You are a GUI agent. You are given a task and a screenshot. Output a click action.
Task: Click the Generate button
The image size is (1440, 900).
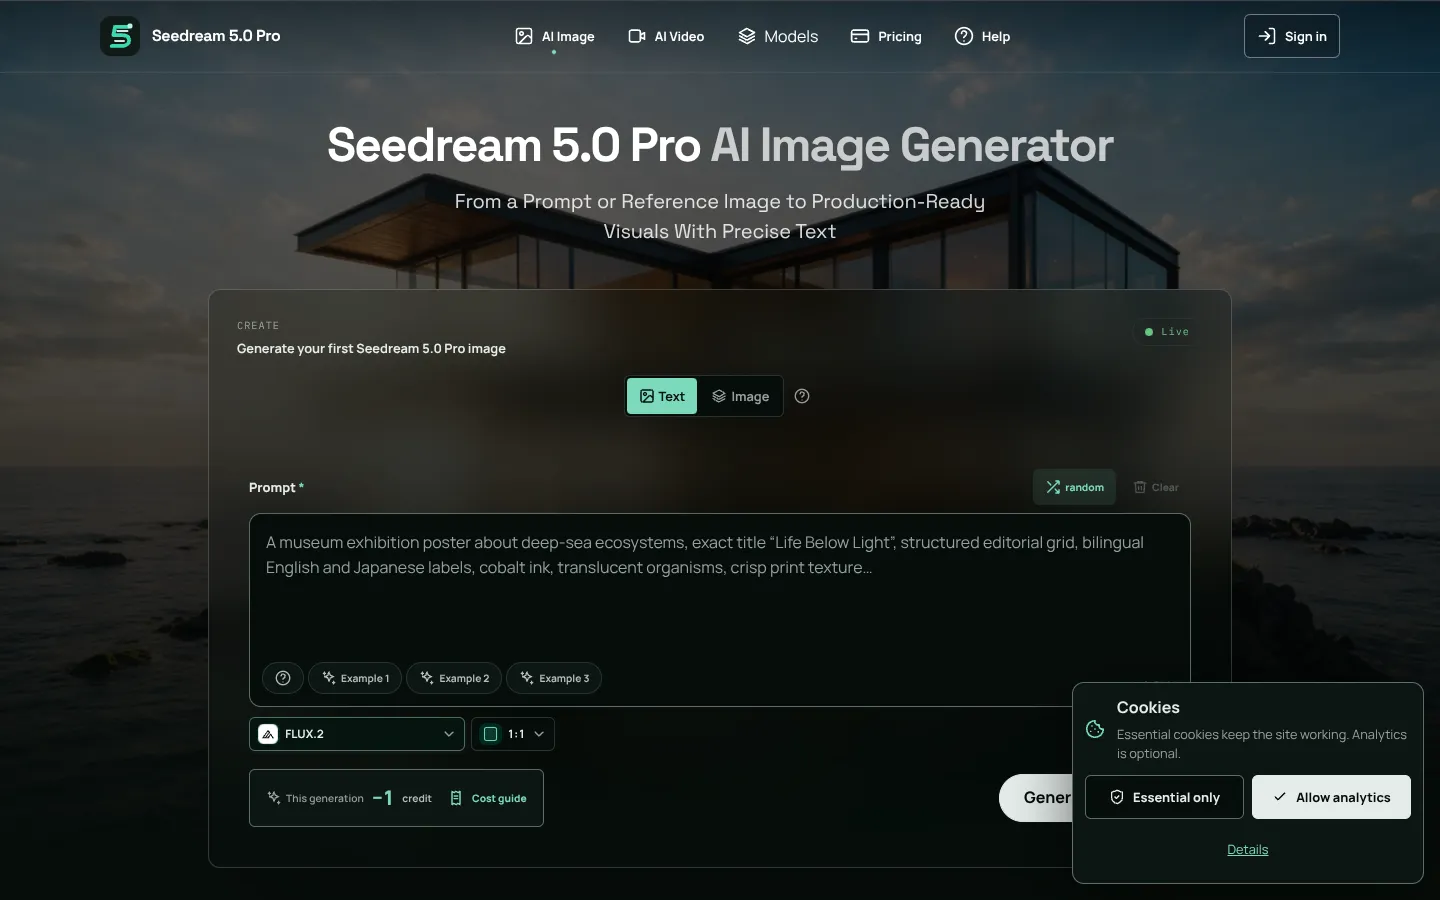(x=1036, y=798)
